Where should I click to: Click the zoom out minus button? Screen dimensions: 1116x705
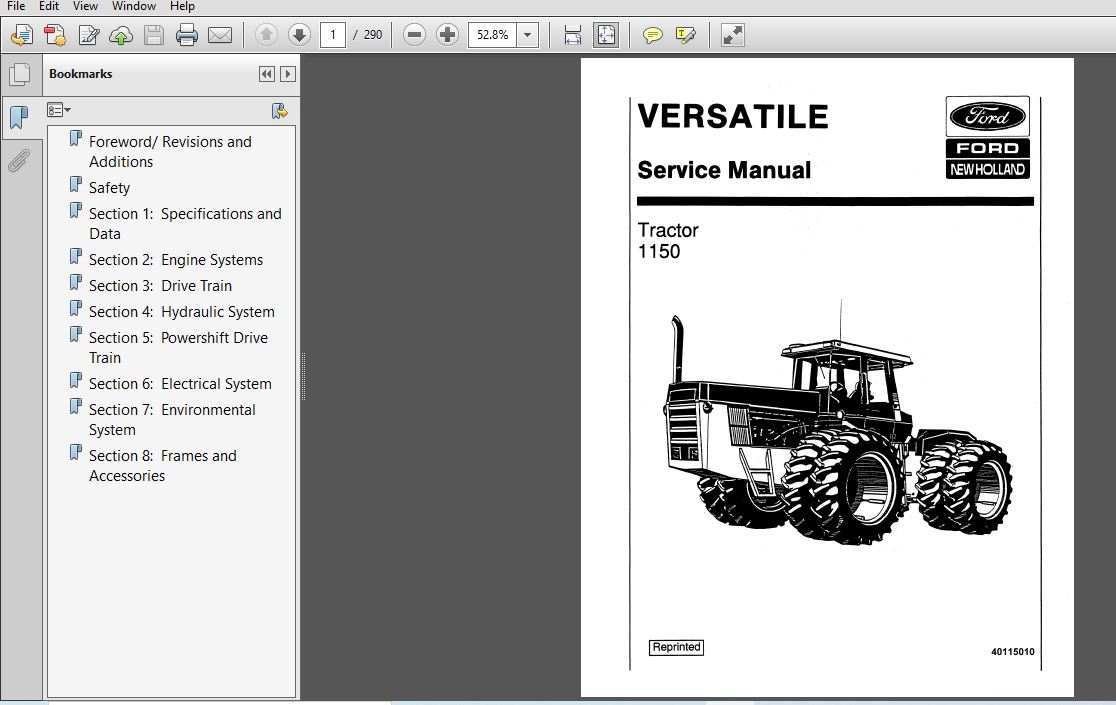click(414, 34)
